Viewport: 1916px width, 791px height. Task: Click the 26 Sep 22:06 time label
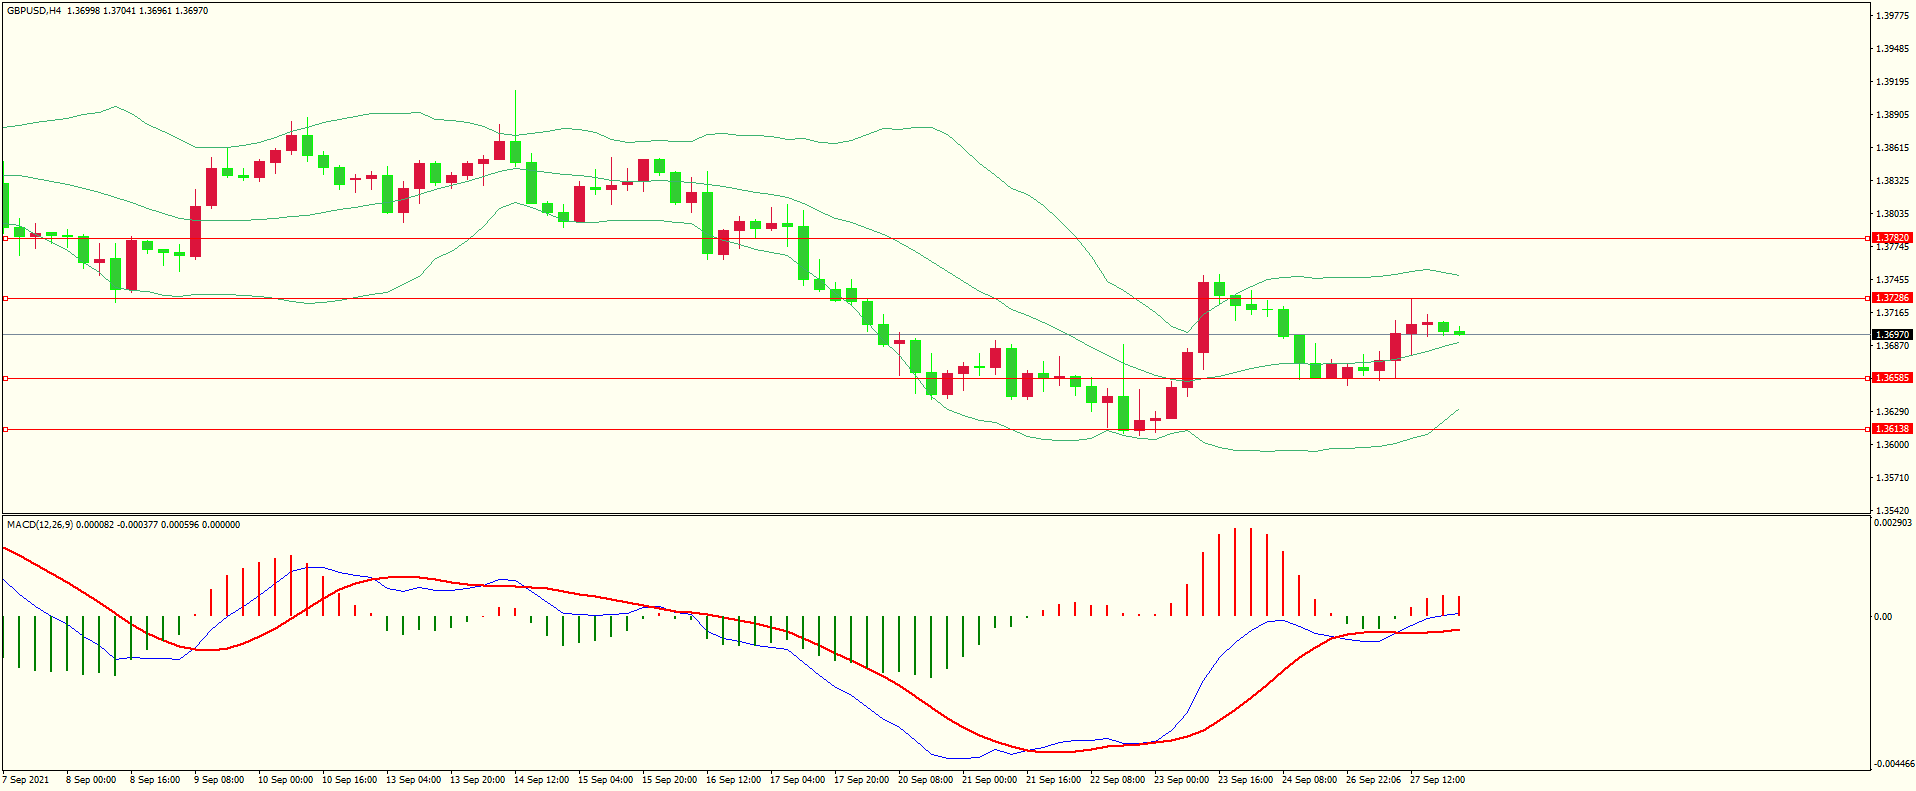click(1373, 780)
